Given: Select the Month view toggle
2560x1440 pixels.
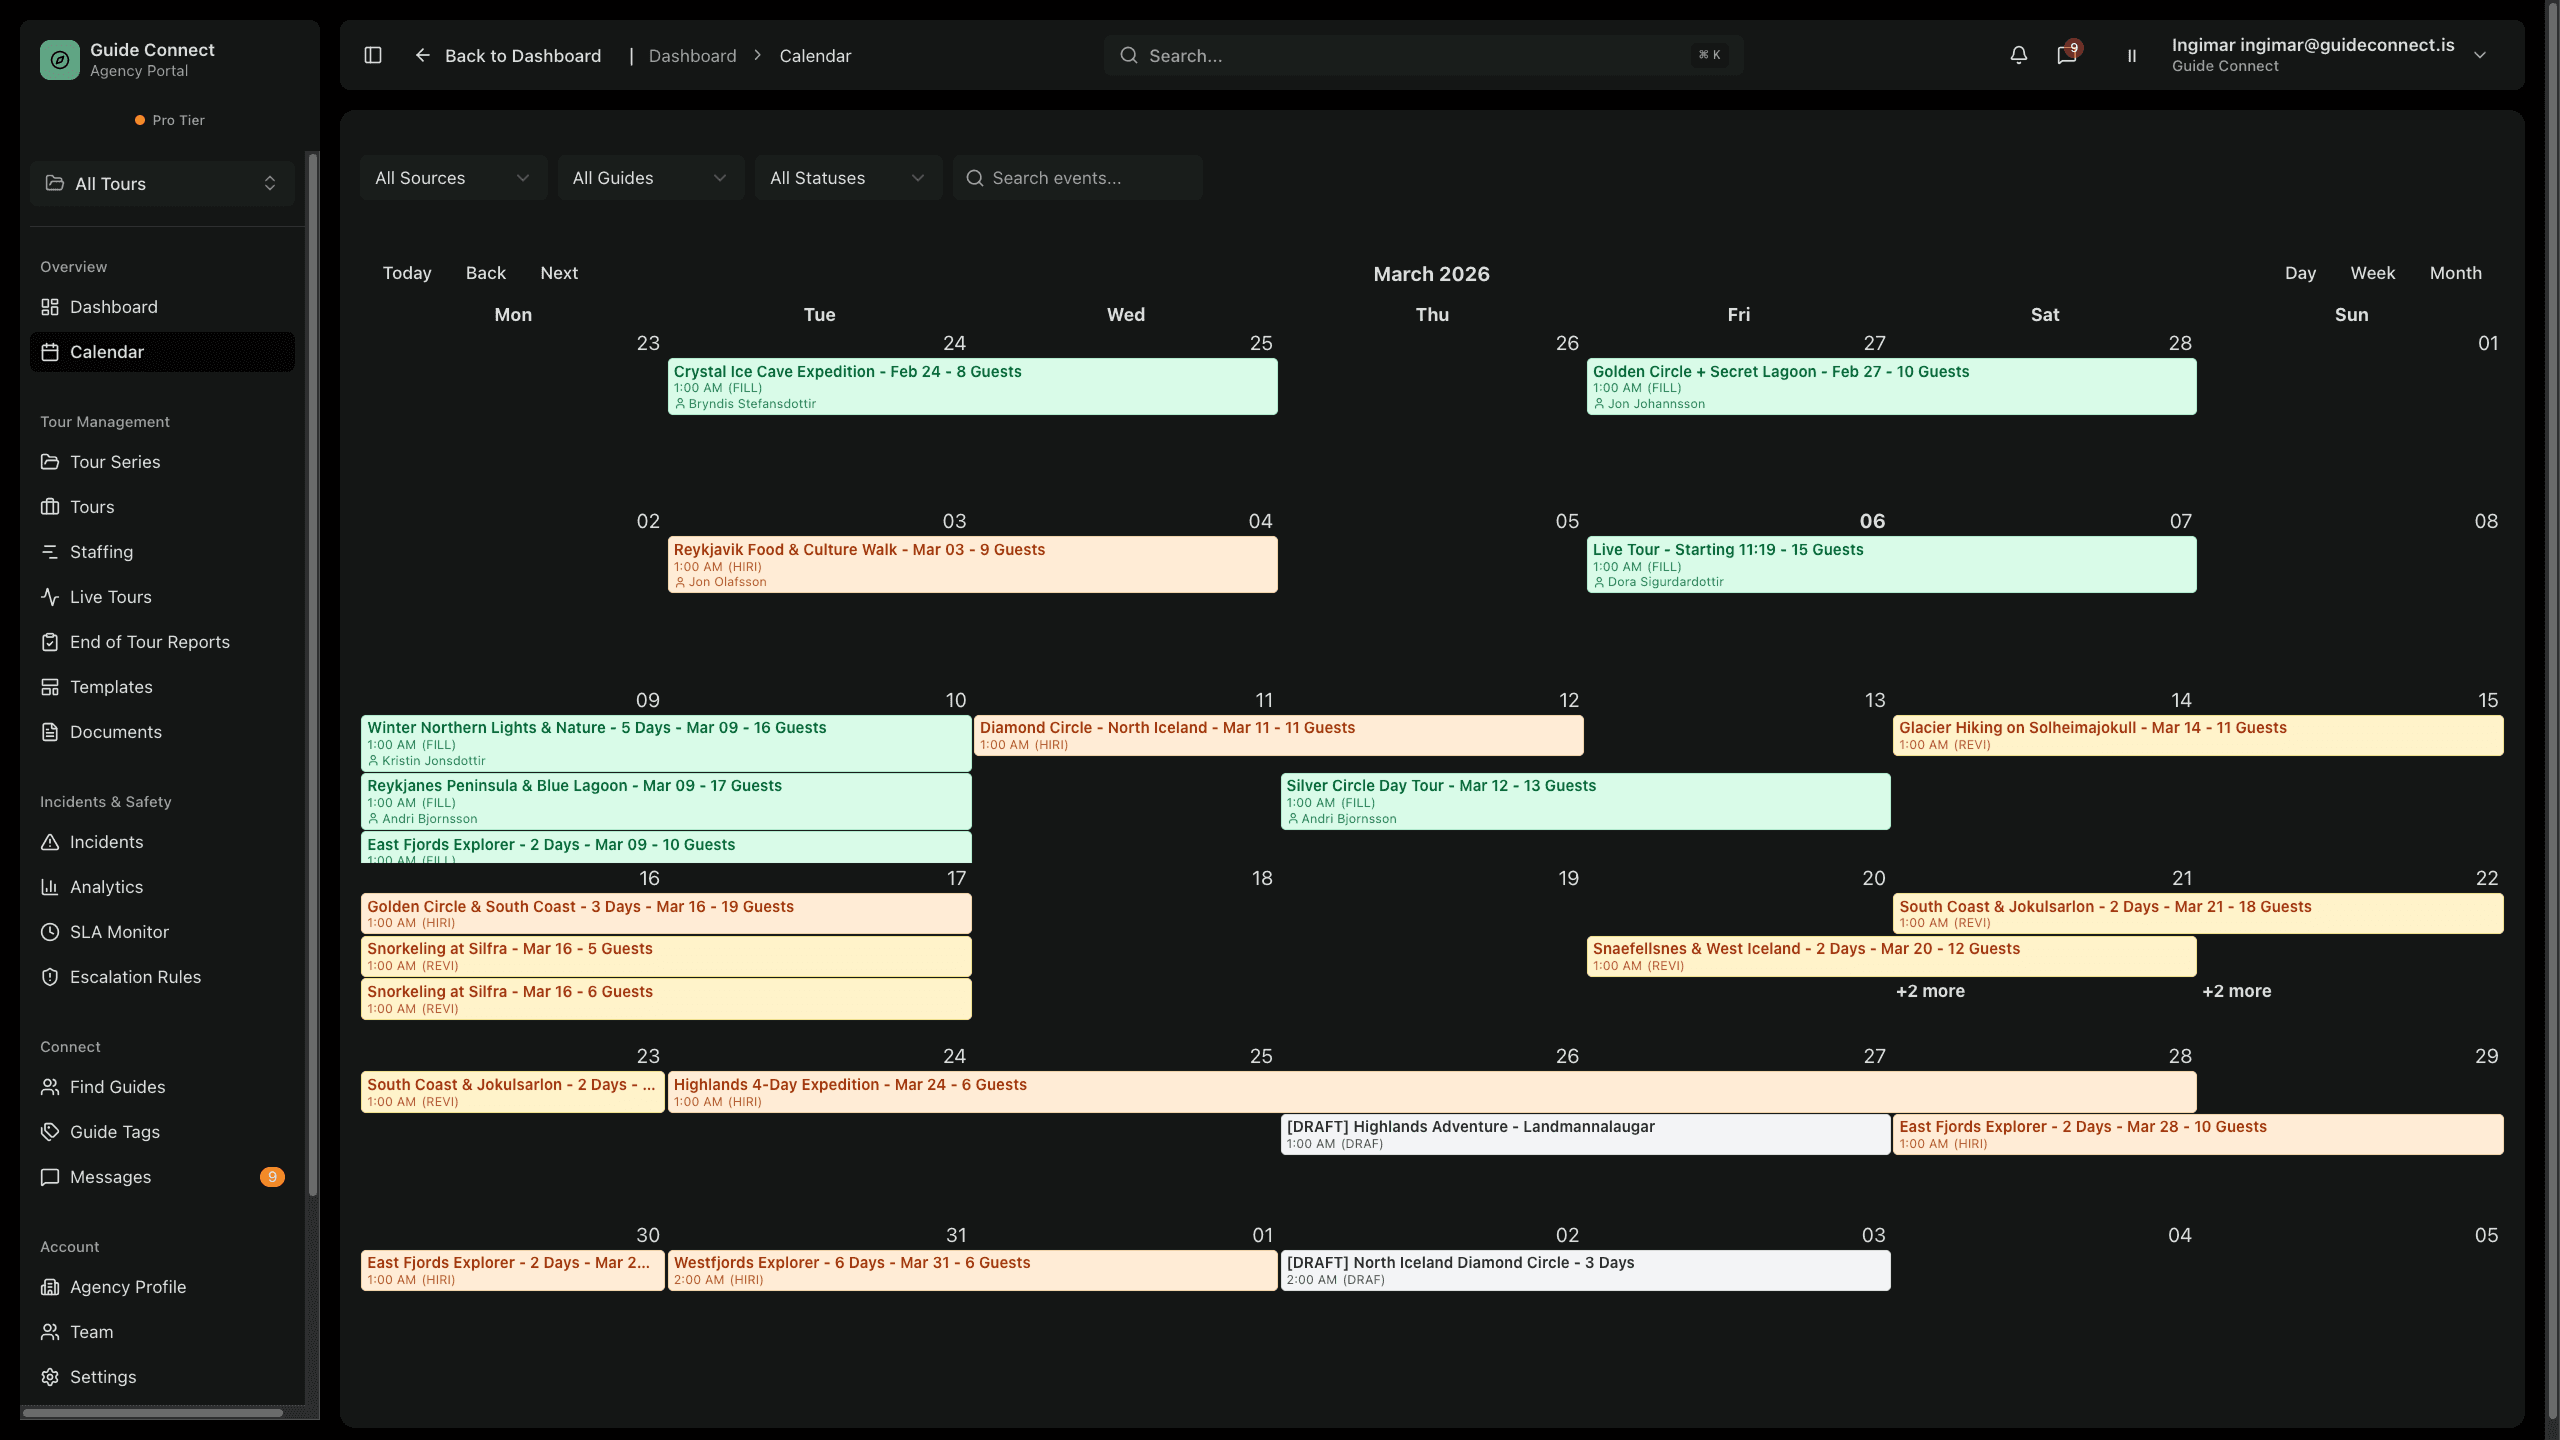Looking at the screenshot, I should pos(2455,273).
